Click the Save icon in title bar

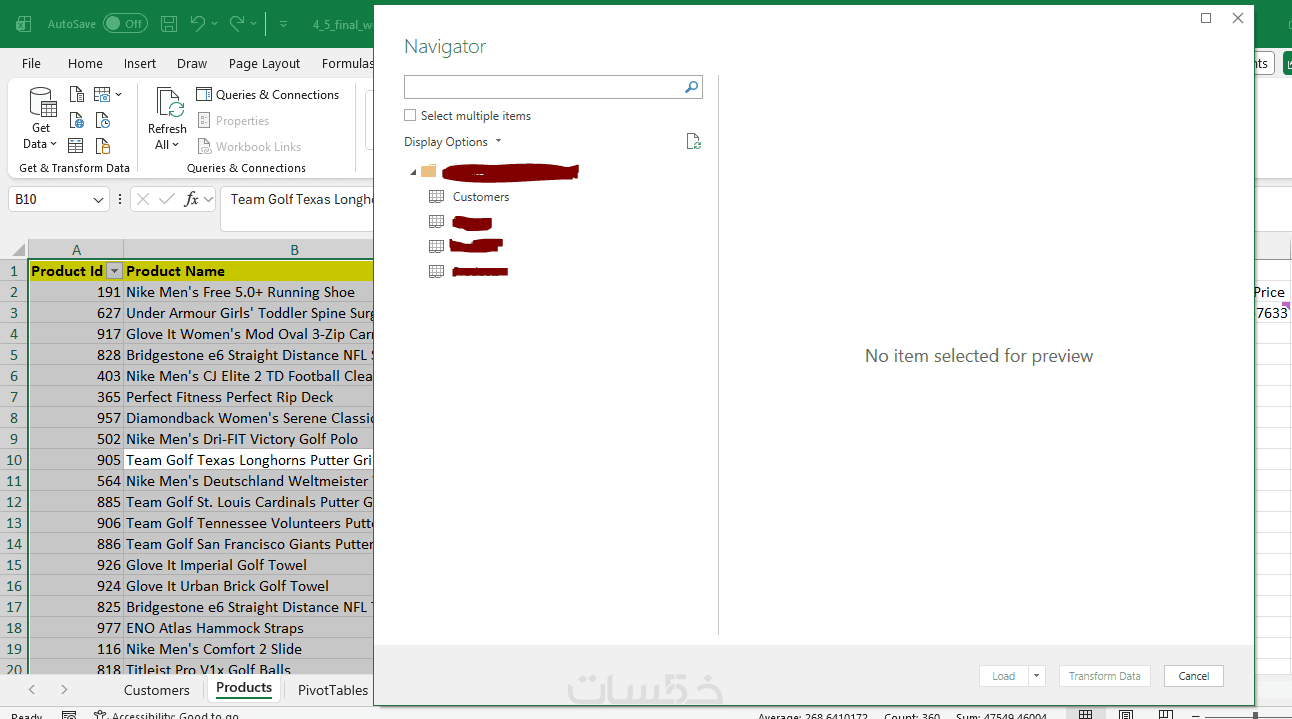[x=169, y=23]
